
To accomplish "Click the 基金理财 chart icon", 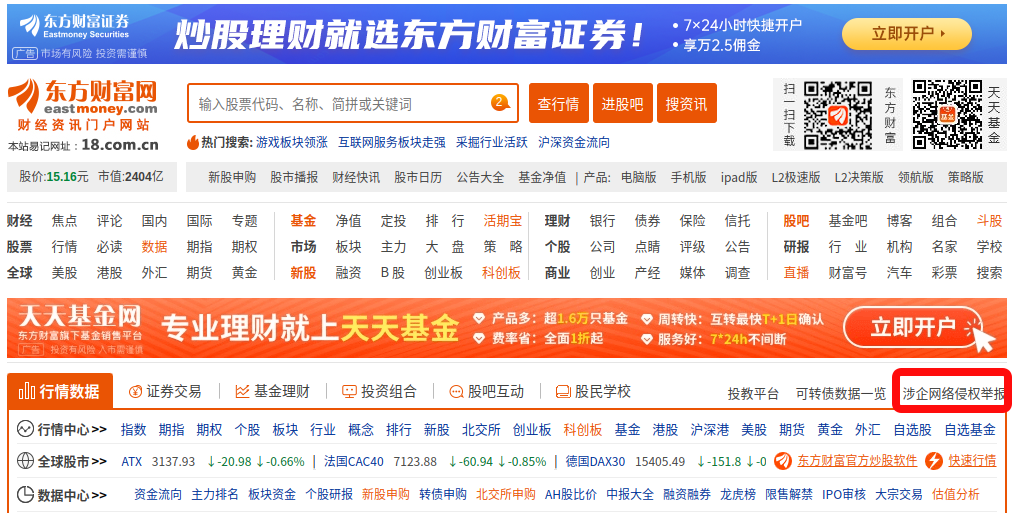I will click(242, 392).
